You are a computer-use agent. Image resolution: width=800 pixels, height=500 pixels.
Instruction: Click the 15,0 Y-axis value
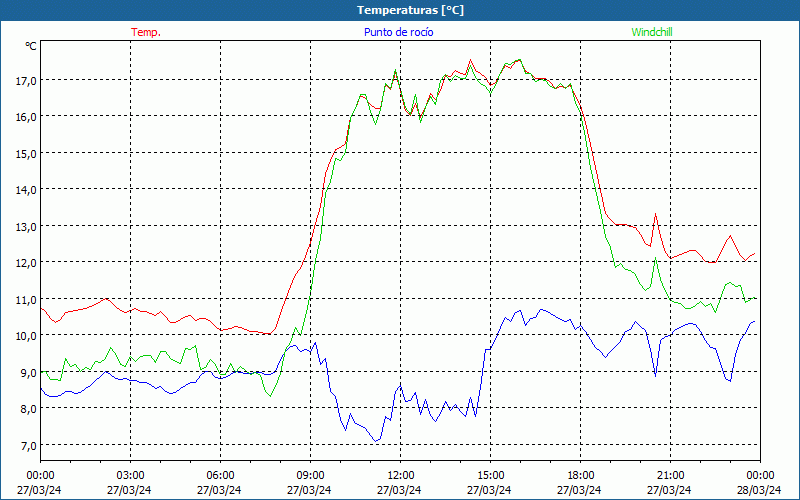tap(27, 154)
